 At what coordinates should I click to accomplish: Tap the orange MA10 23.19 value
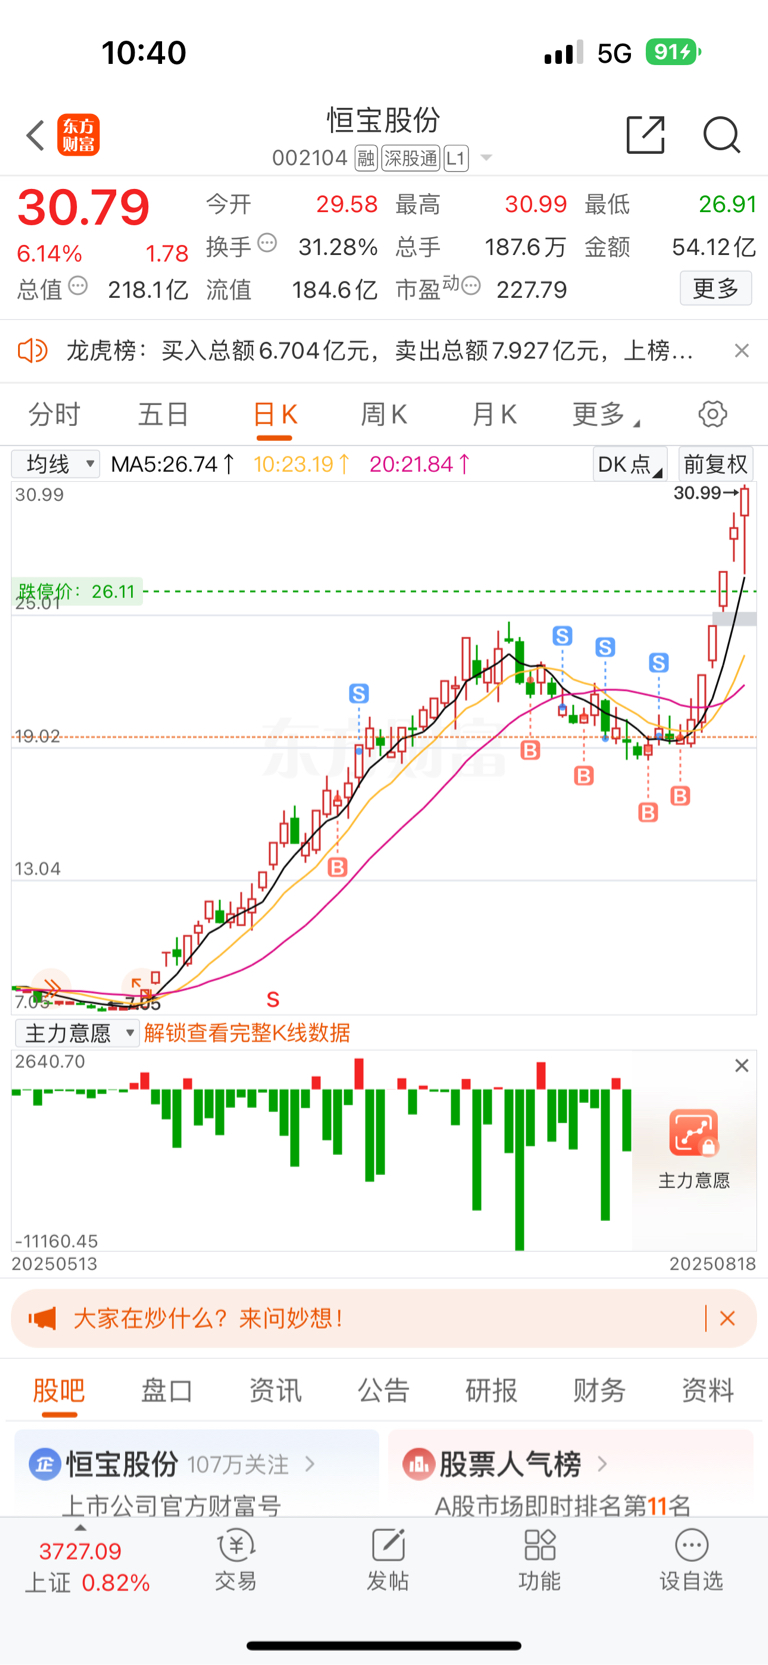pyautogui.click(x=302, y=464)
